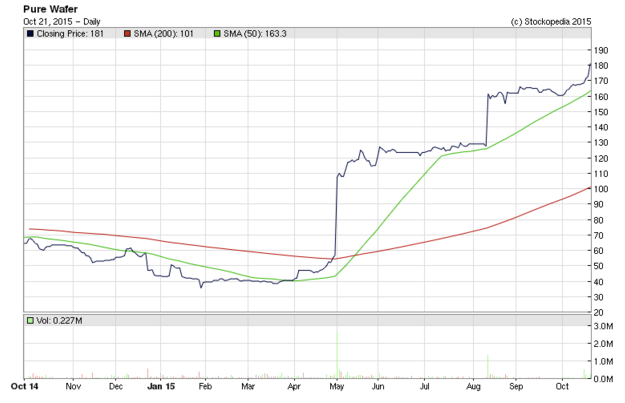Click the 'Nov' x-axis label

pyautogui.click(x=73, y=386)
